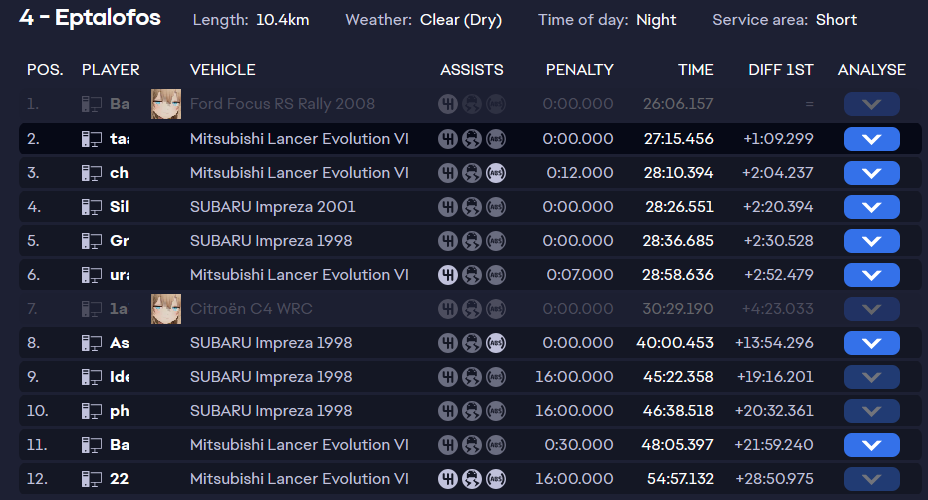Screen dimensions: 928x500
Task: Click the 0:12.000 penalty value
Action: point(580,173)
